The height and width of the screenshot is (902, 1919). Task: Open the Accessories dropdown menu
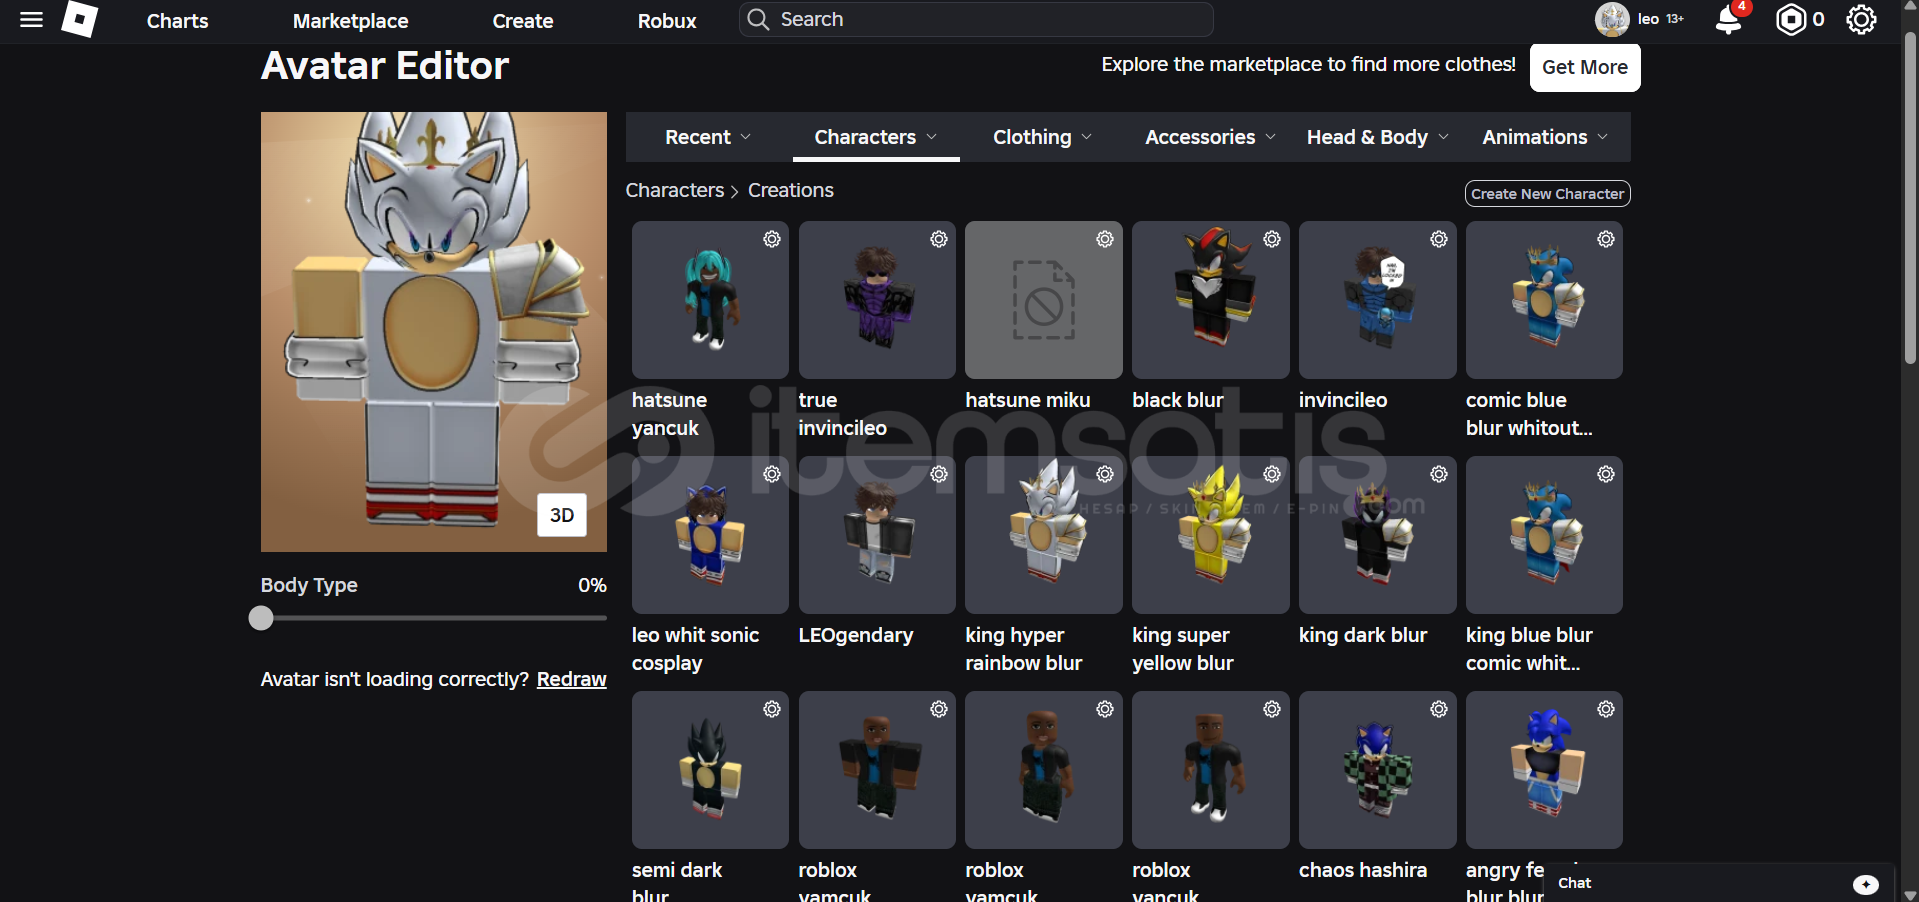coord(1210,137)
